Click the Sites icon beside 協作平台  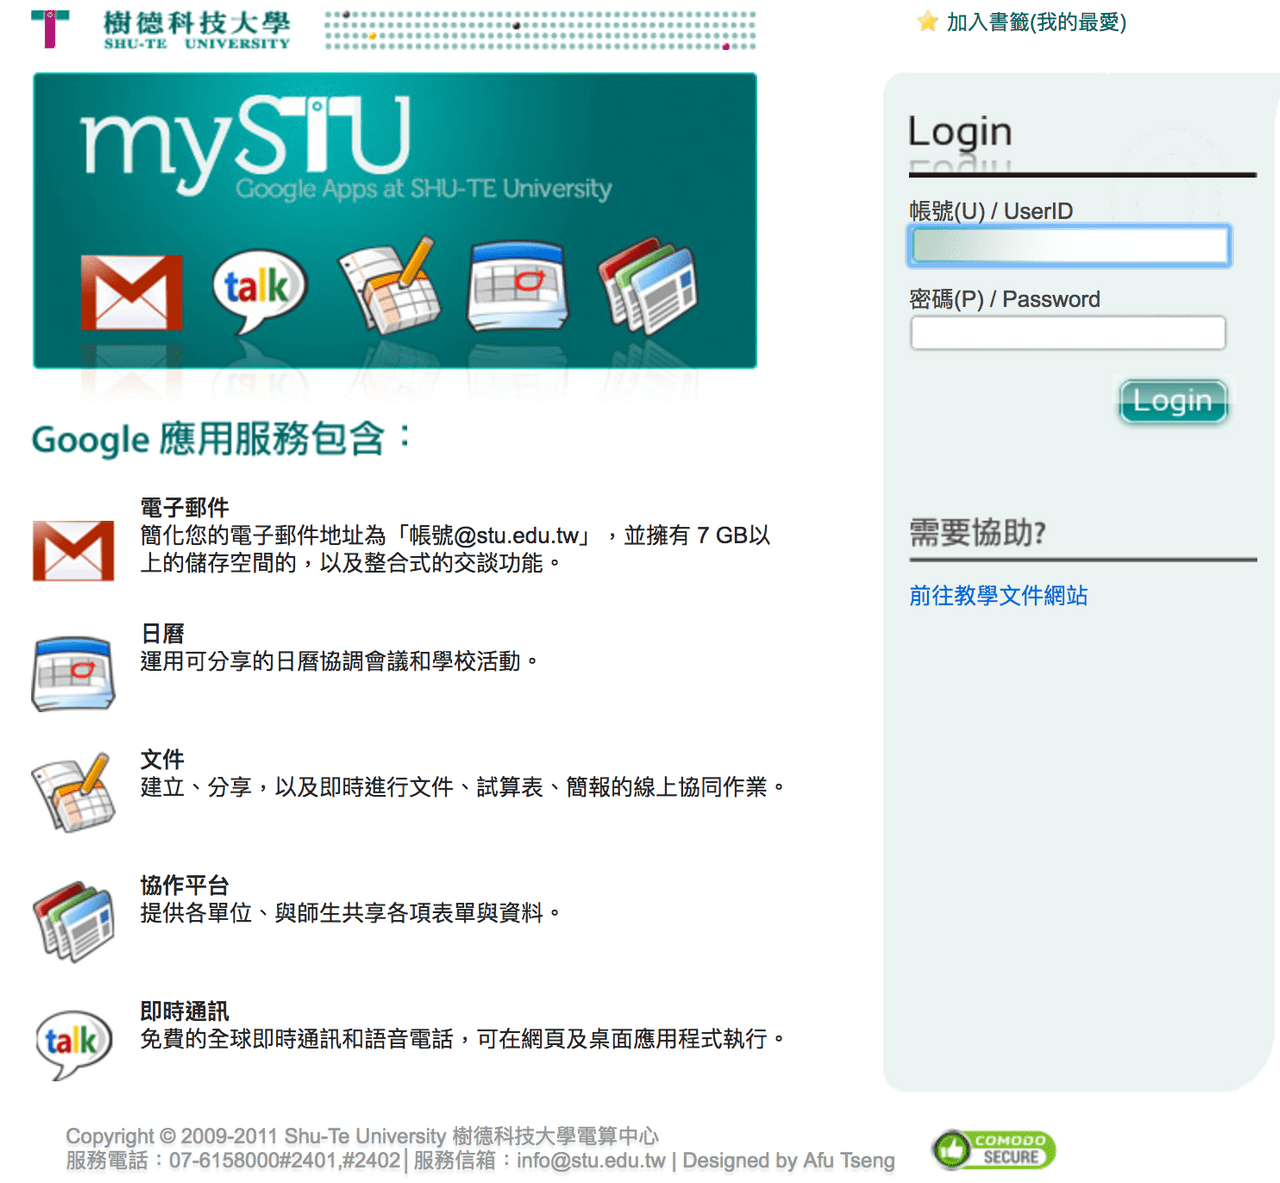pos(73,921)
